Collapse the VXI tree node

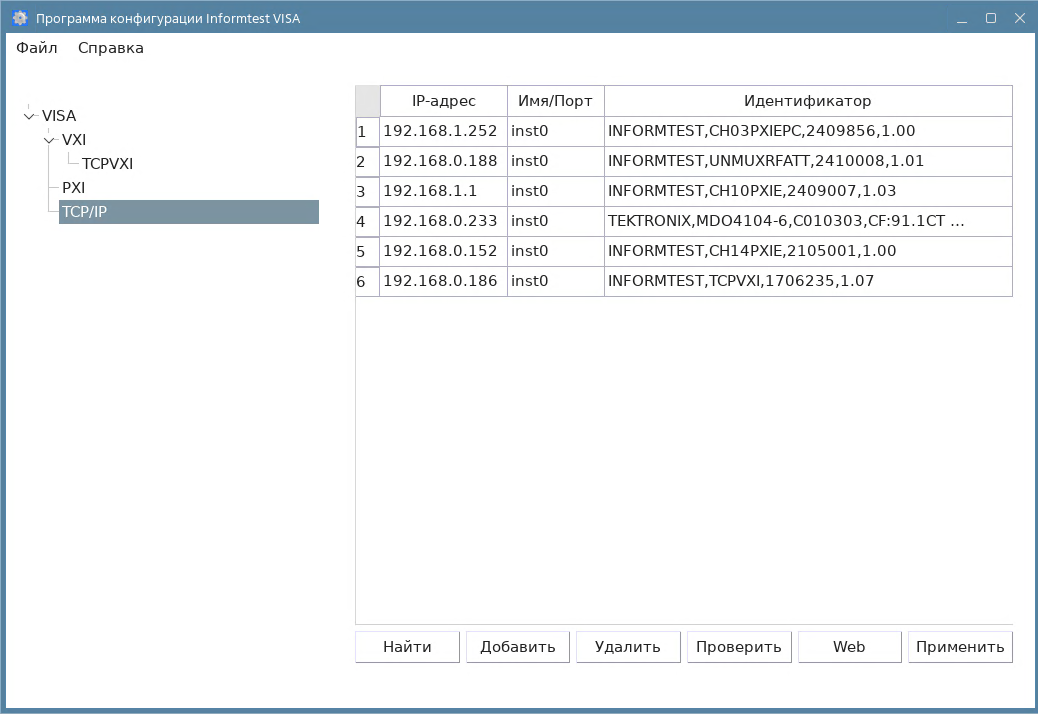coord(50,140)
